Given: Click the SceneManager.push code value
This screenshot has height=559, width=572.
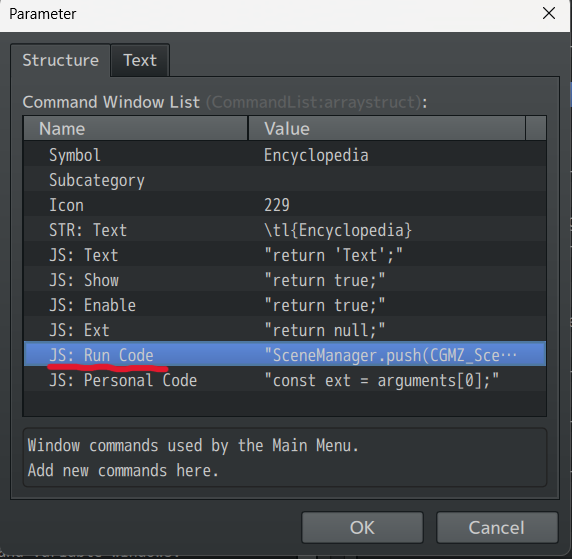Looking at the screenshot, I should click(390, 355).
